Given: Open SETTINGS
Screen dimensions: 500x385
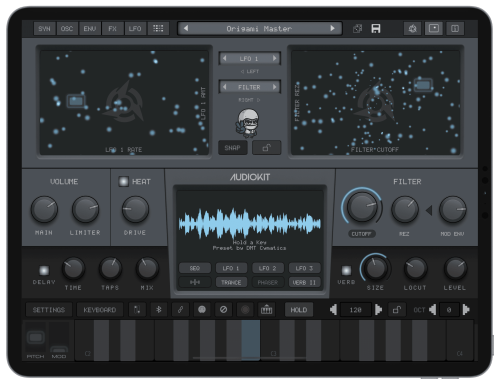Looking at the screenshot, I should (x=49, y=310).
